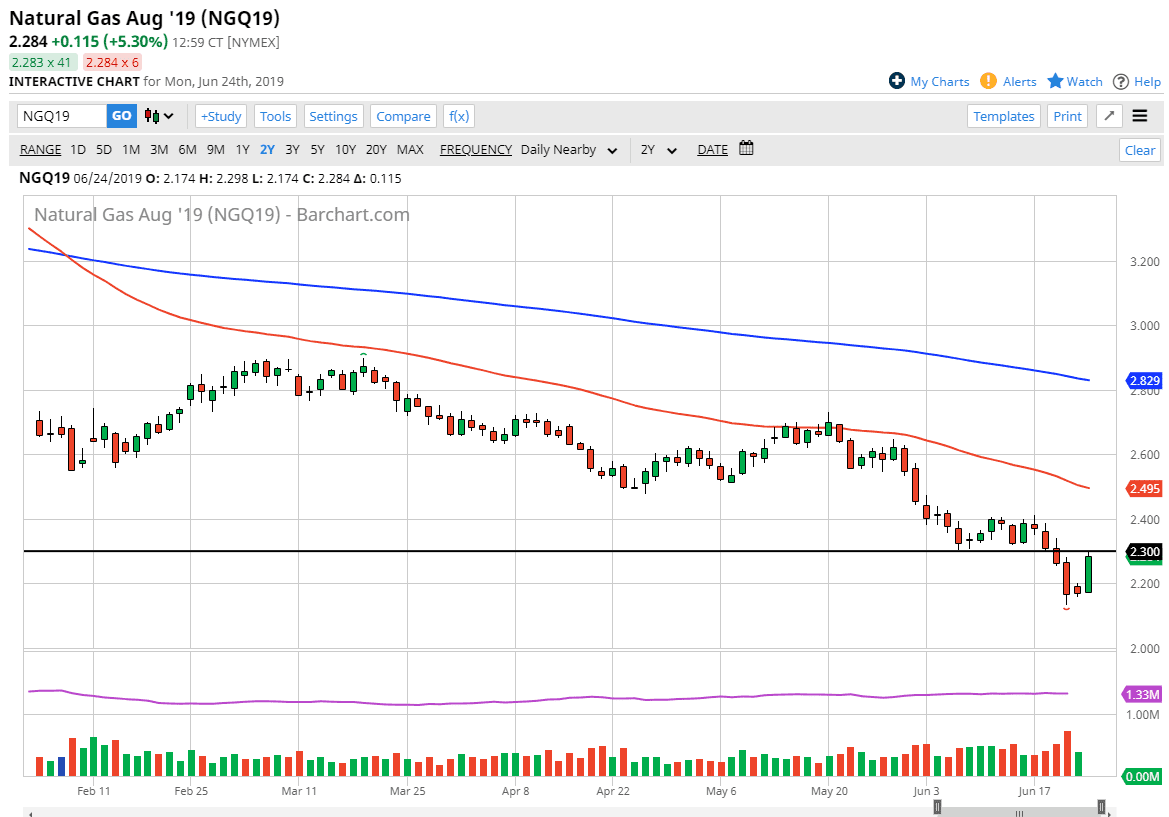
Task: Click the right handle of the time range slider
Action: pyautogui.click(x=1101, y=806)
